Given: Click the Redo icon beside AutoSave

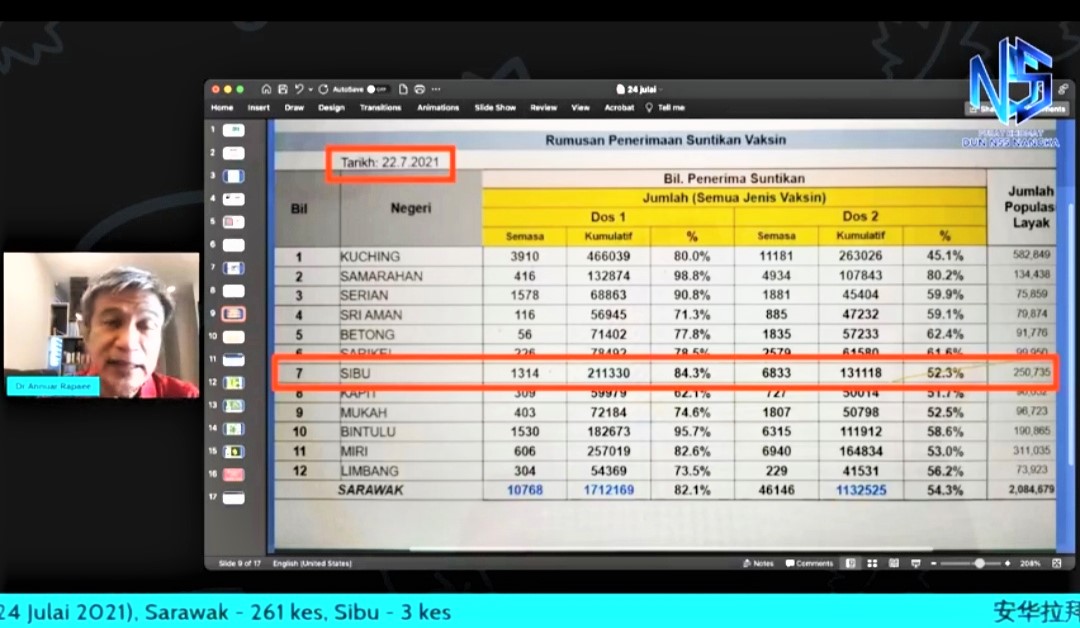Looking at the screenshot, I should click(323, 89).
